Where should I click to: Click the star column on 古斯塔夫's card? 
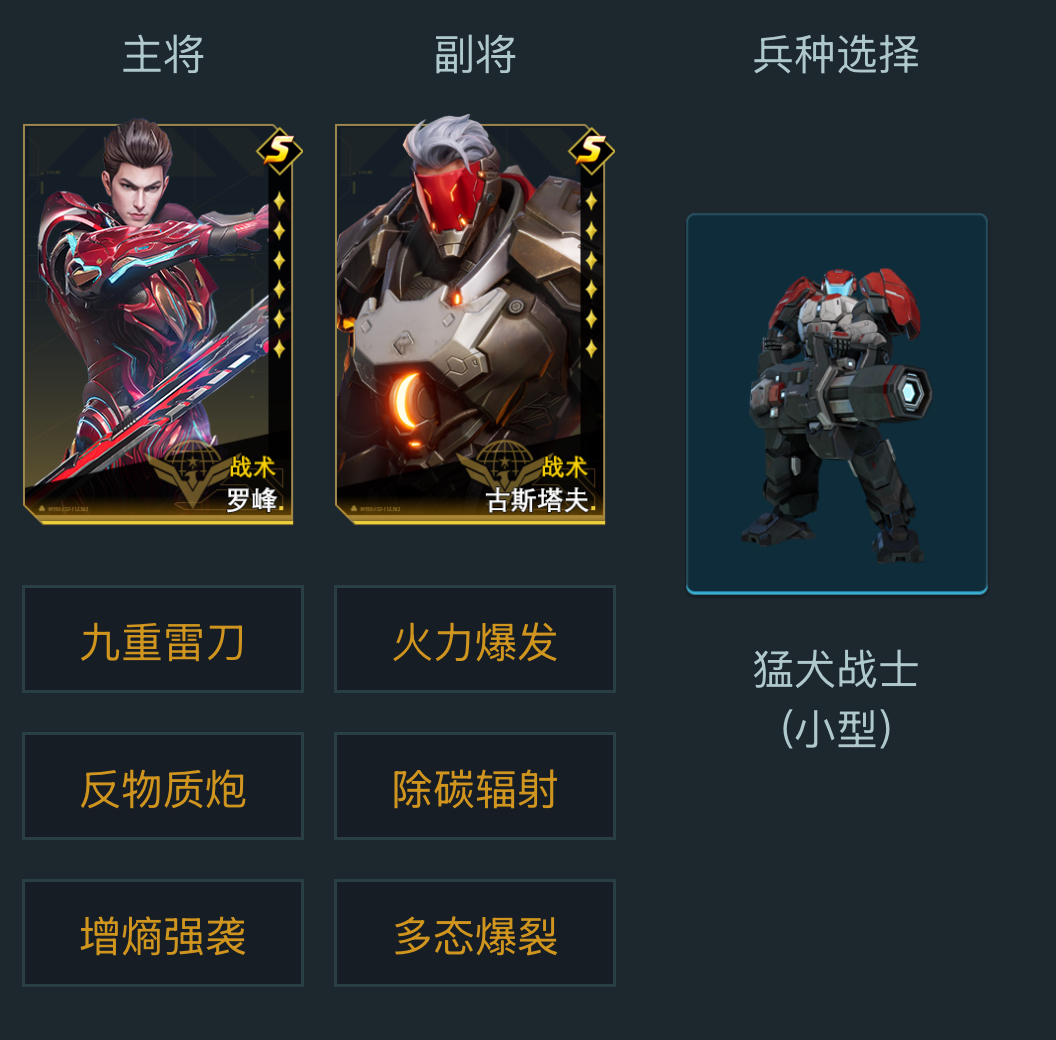591,275
